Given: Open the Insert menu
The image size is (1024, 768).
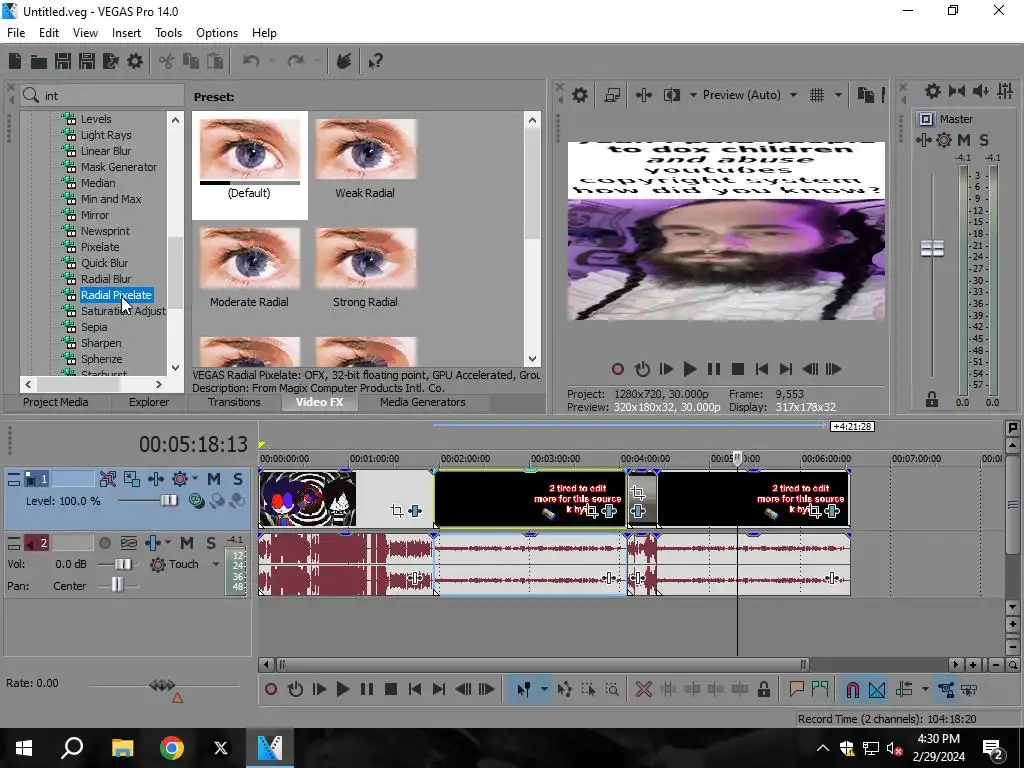Looking at the screenshot, I should coord(126,33).
